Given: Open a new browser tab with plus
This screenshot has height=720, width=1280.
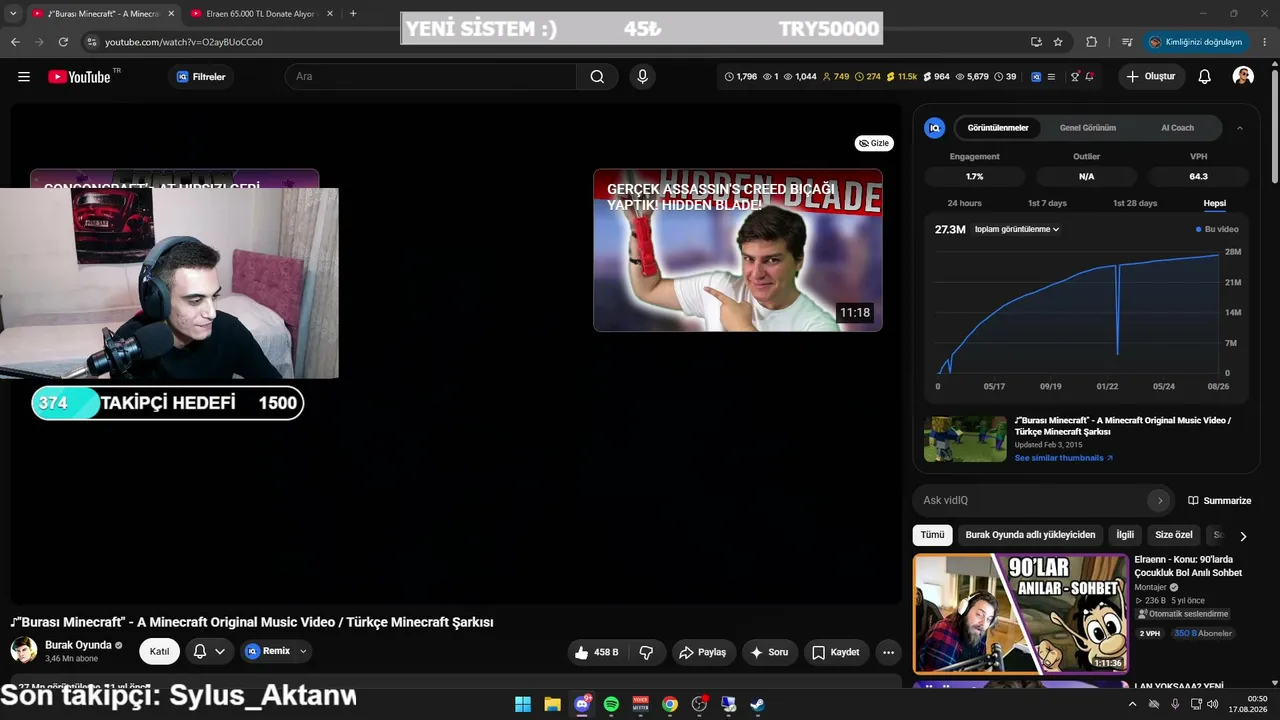Looking at the screenshot, I should click(353, 14).
